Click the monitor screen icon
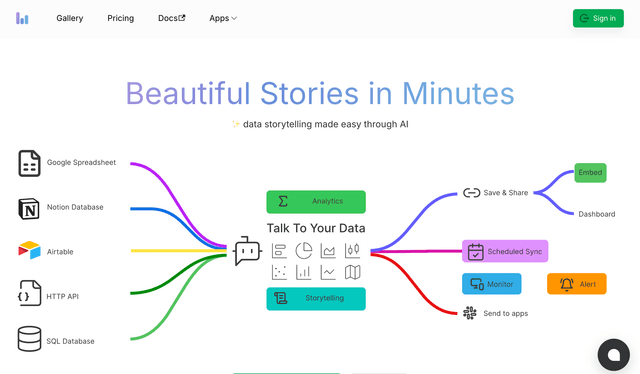 point(477,284)
